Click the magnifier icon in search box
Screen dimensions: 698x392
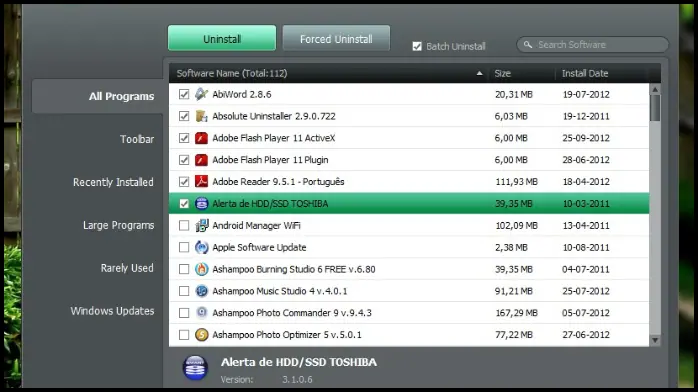click(x=528, y=44)
